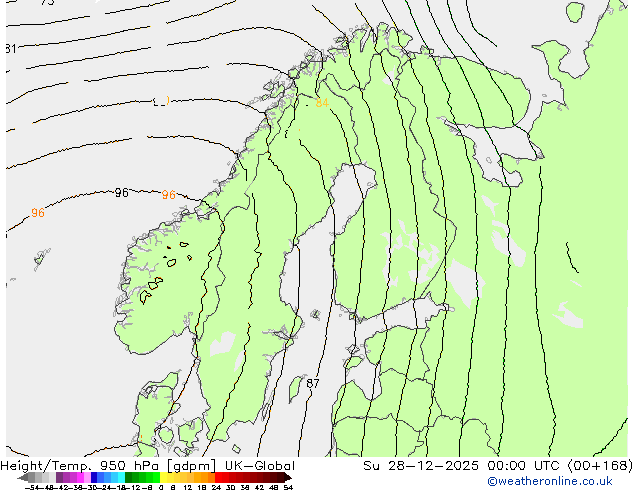Click the orange '84' contour label over northern Sweden
This screenshot has width=634, height=490.
coord(322,103)
